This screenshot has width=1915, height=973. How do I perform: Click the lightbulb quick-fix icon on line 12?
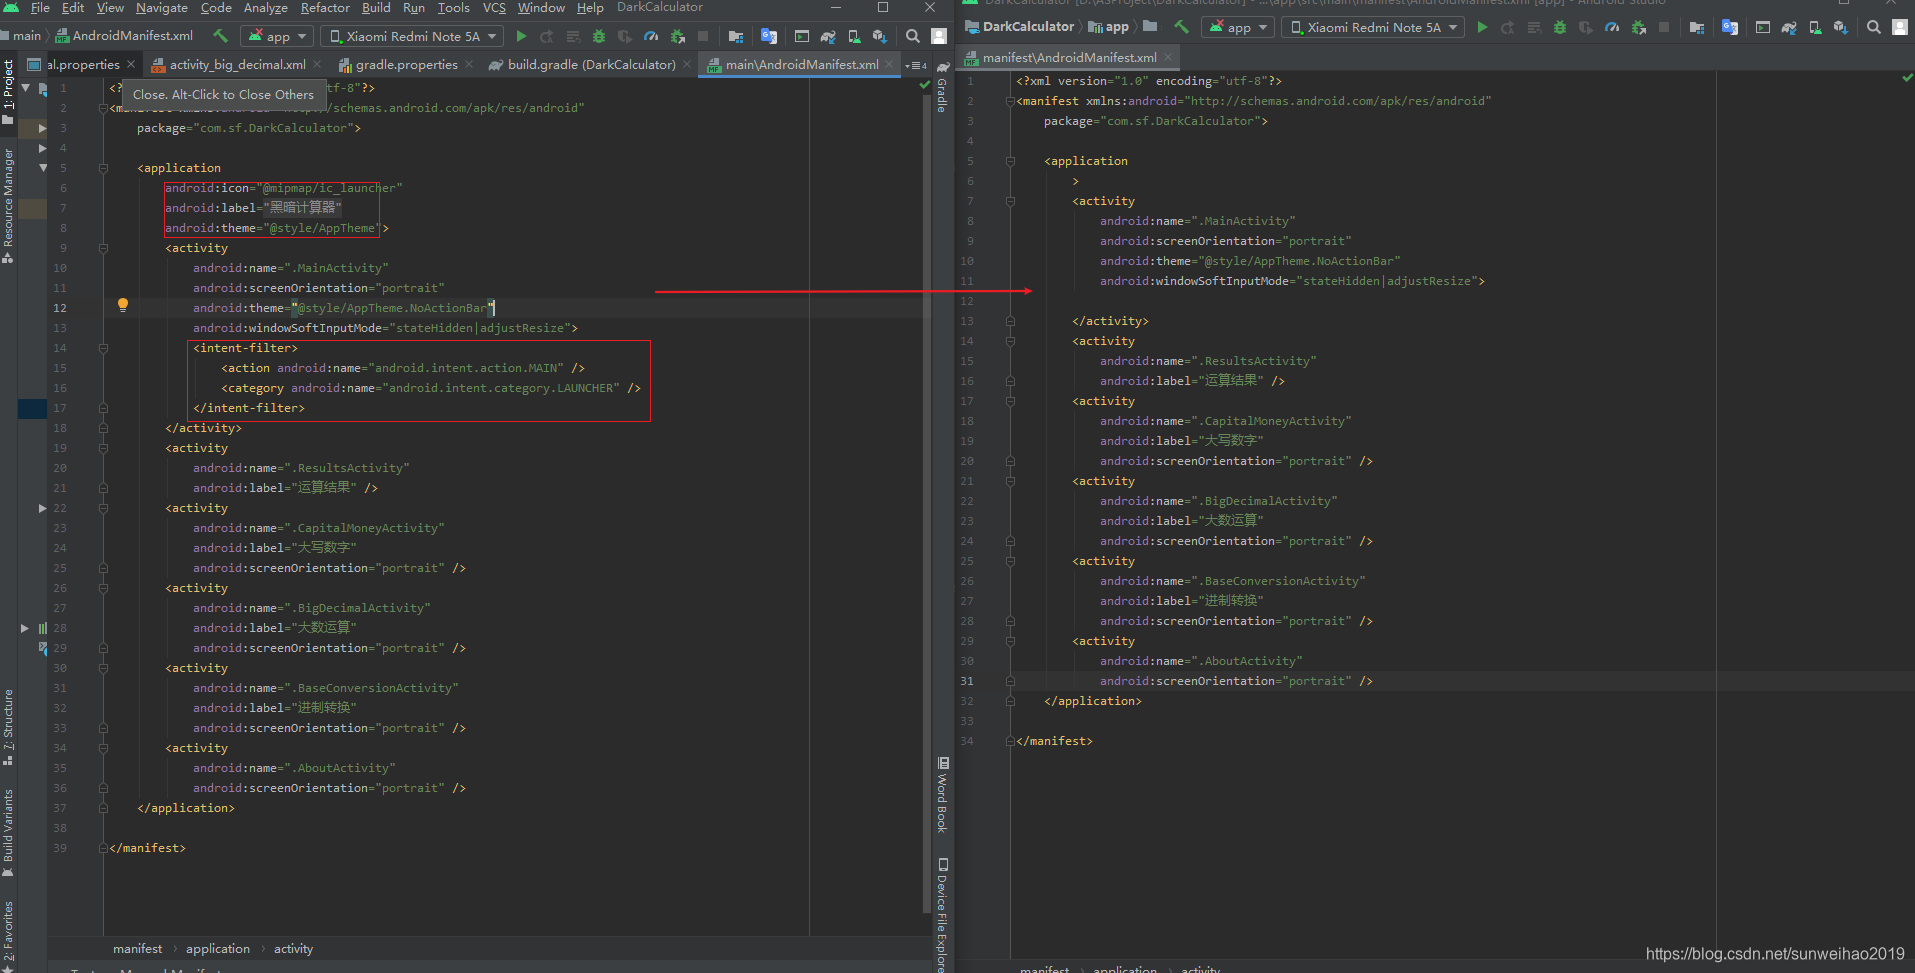click(123, 306)
